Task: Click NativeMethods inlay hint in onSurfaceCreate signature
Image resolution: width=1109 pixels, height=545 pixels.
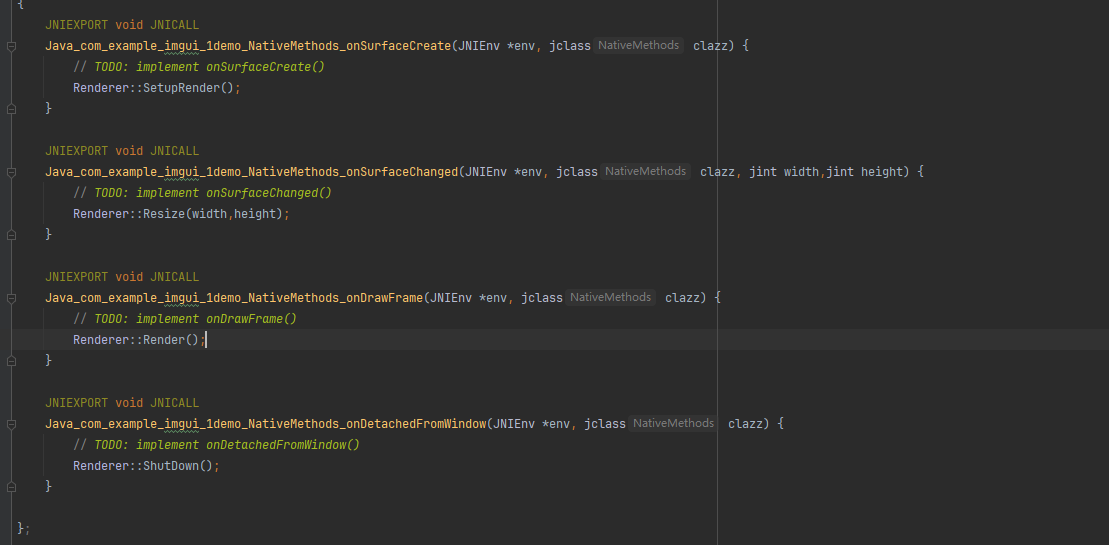Action: [638, 46]
